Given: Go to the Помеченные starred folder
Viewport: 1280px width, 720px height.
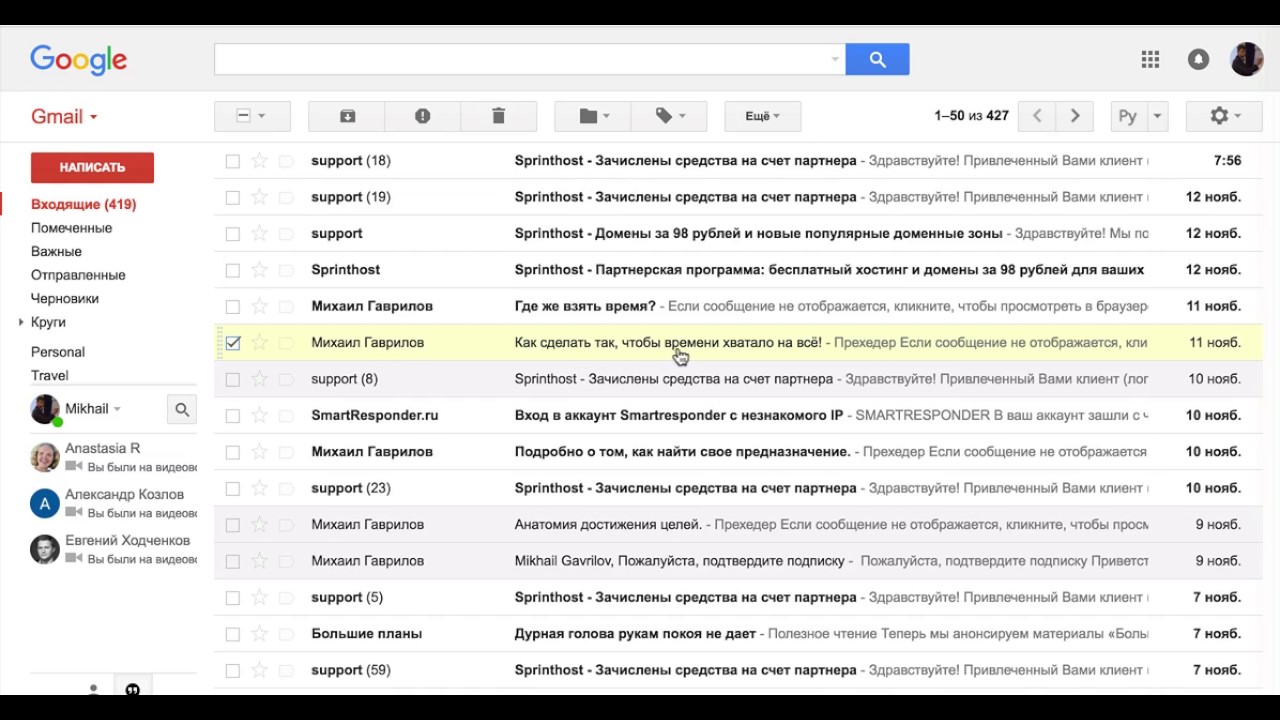Looking at the screenshot, I should 71,228.
